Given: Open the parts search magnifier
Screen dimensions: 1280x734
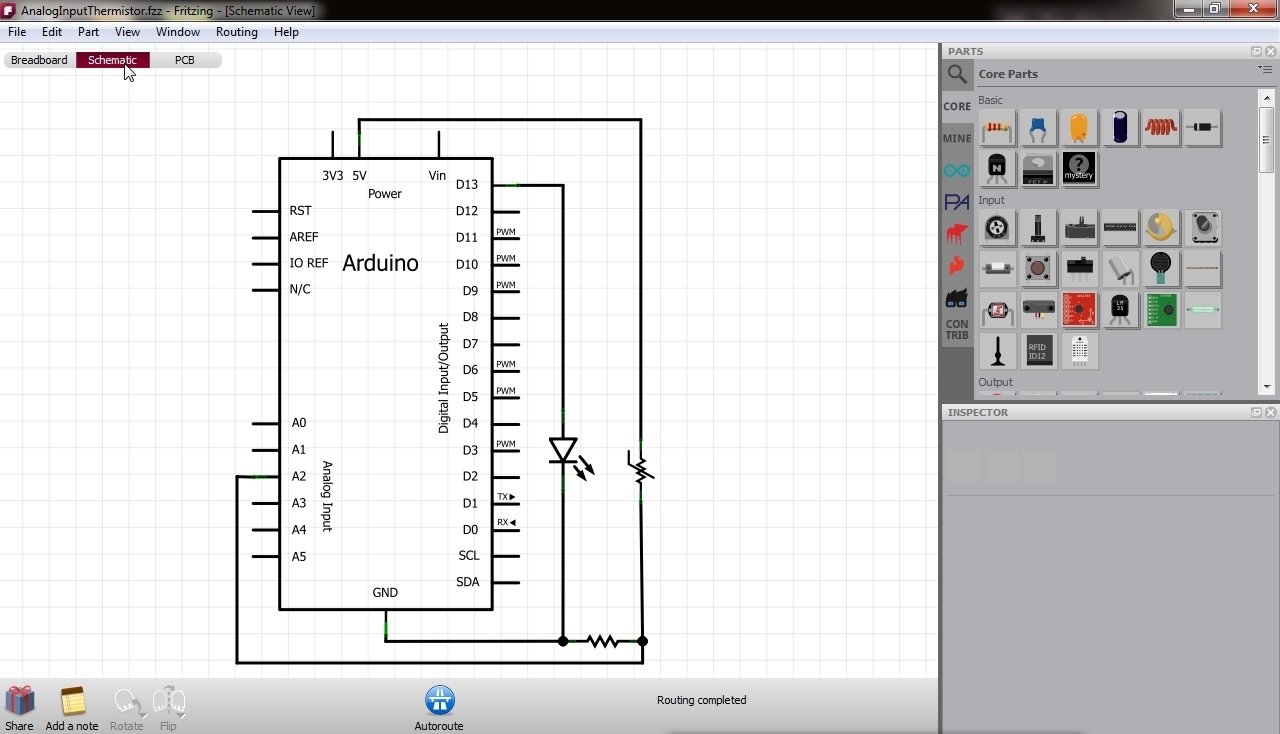Looking at the screenshot, I should pos(956,73).
